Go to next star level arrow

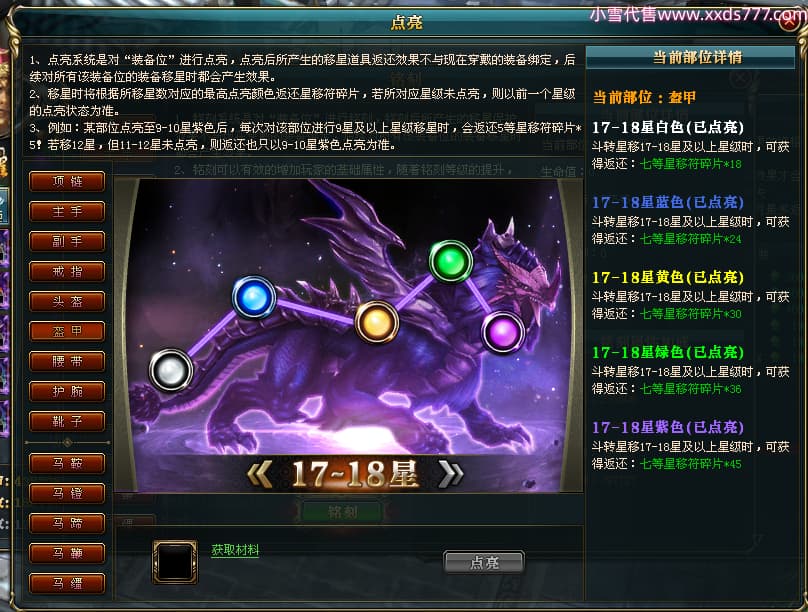coord(450,473)
